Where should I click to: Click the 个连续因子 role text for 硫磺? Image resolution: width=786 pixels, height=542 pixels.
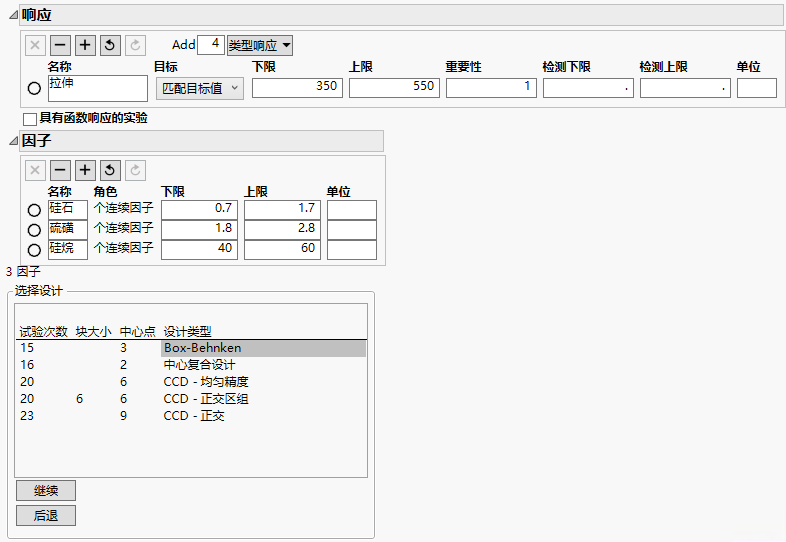[123, 228]
